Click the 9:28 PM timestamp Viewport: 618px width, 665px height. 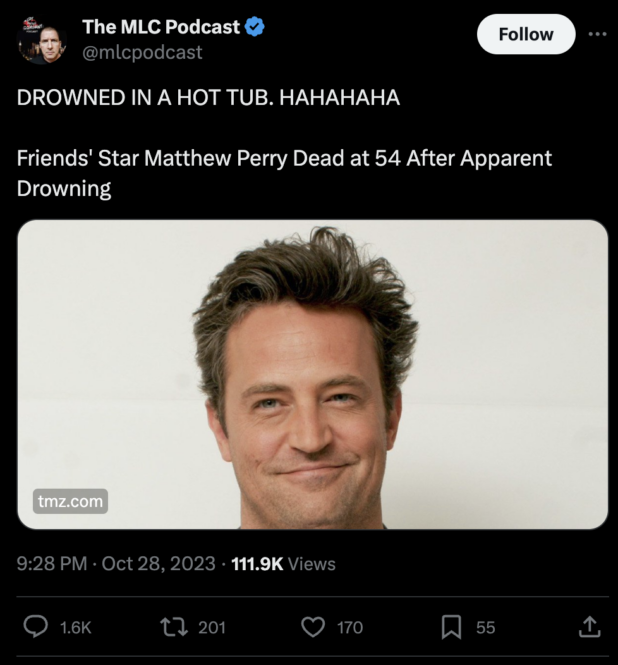click(51, 564)
